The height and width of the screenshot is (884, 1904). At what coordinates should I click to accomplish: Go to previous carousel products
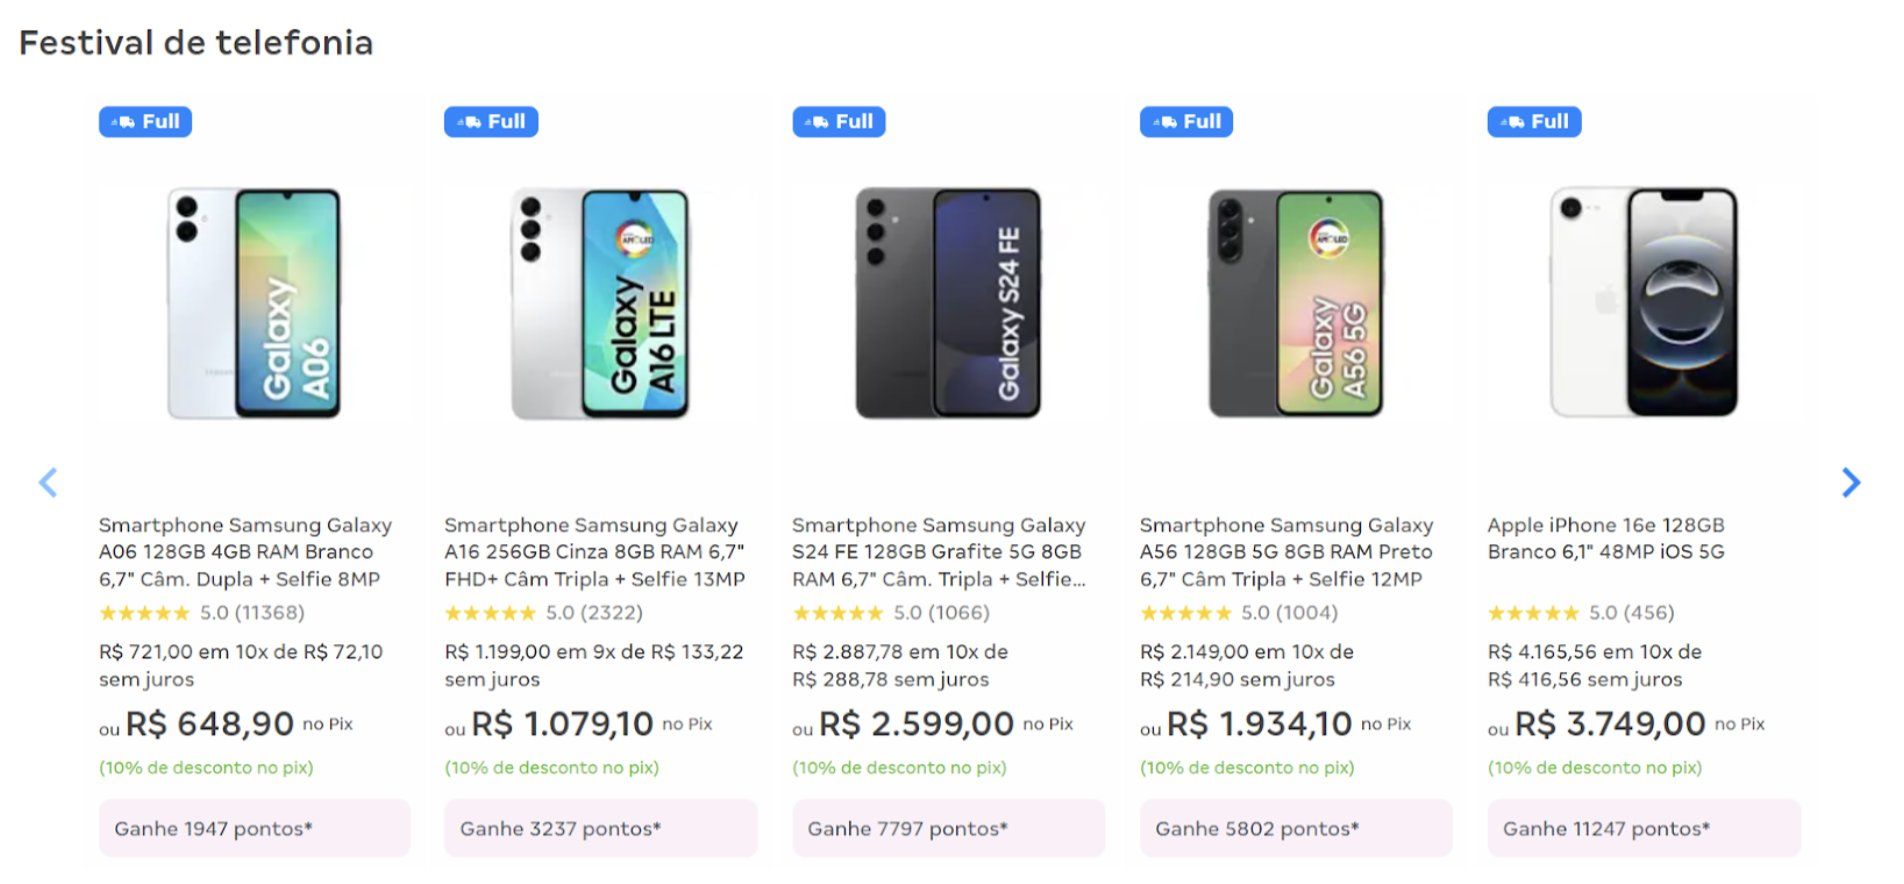tap(48, 483)
